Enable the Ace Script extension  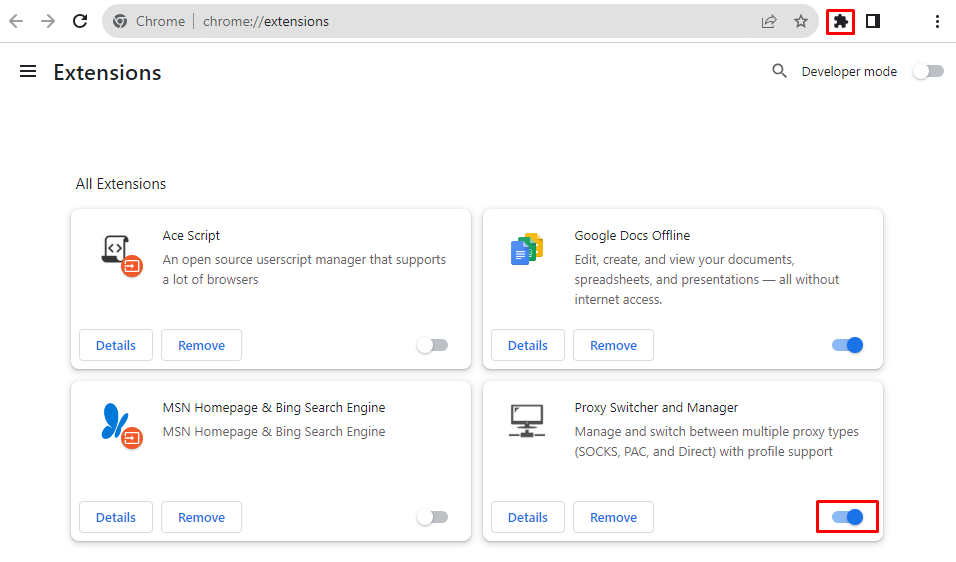pos(433,345)
